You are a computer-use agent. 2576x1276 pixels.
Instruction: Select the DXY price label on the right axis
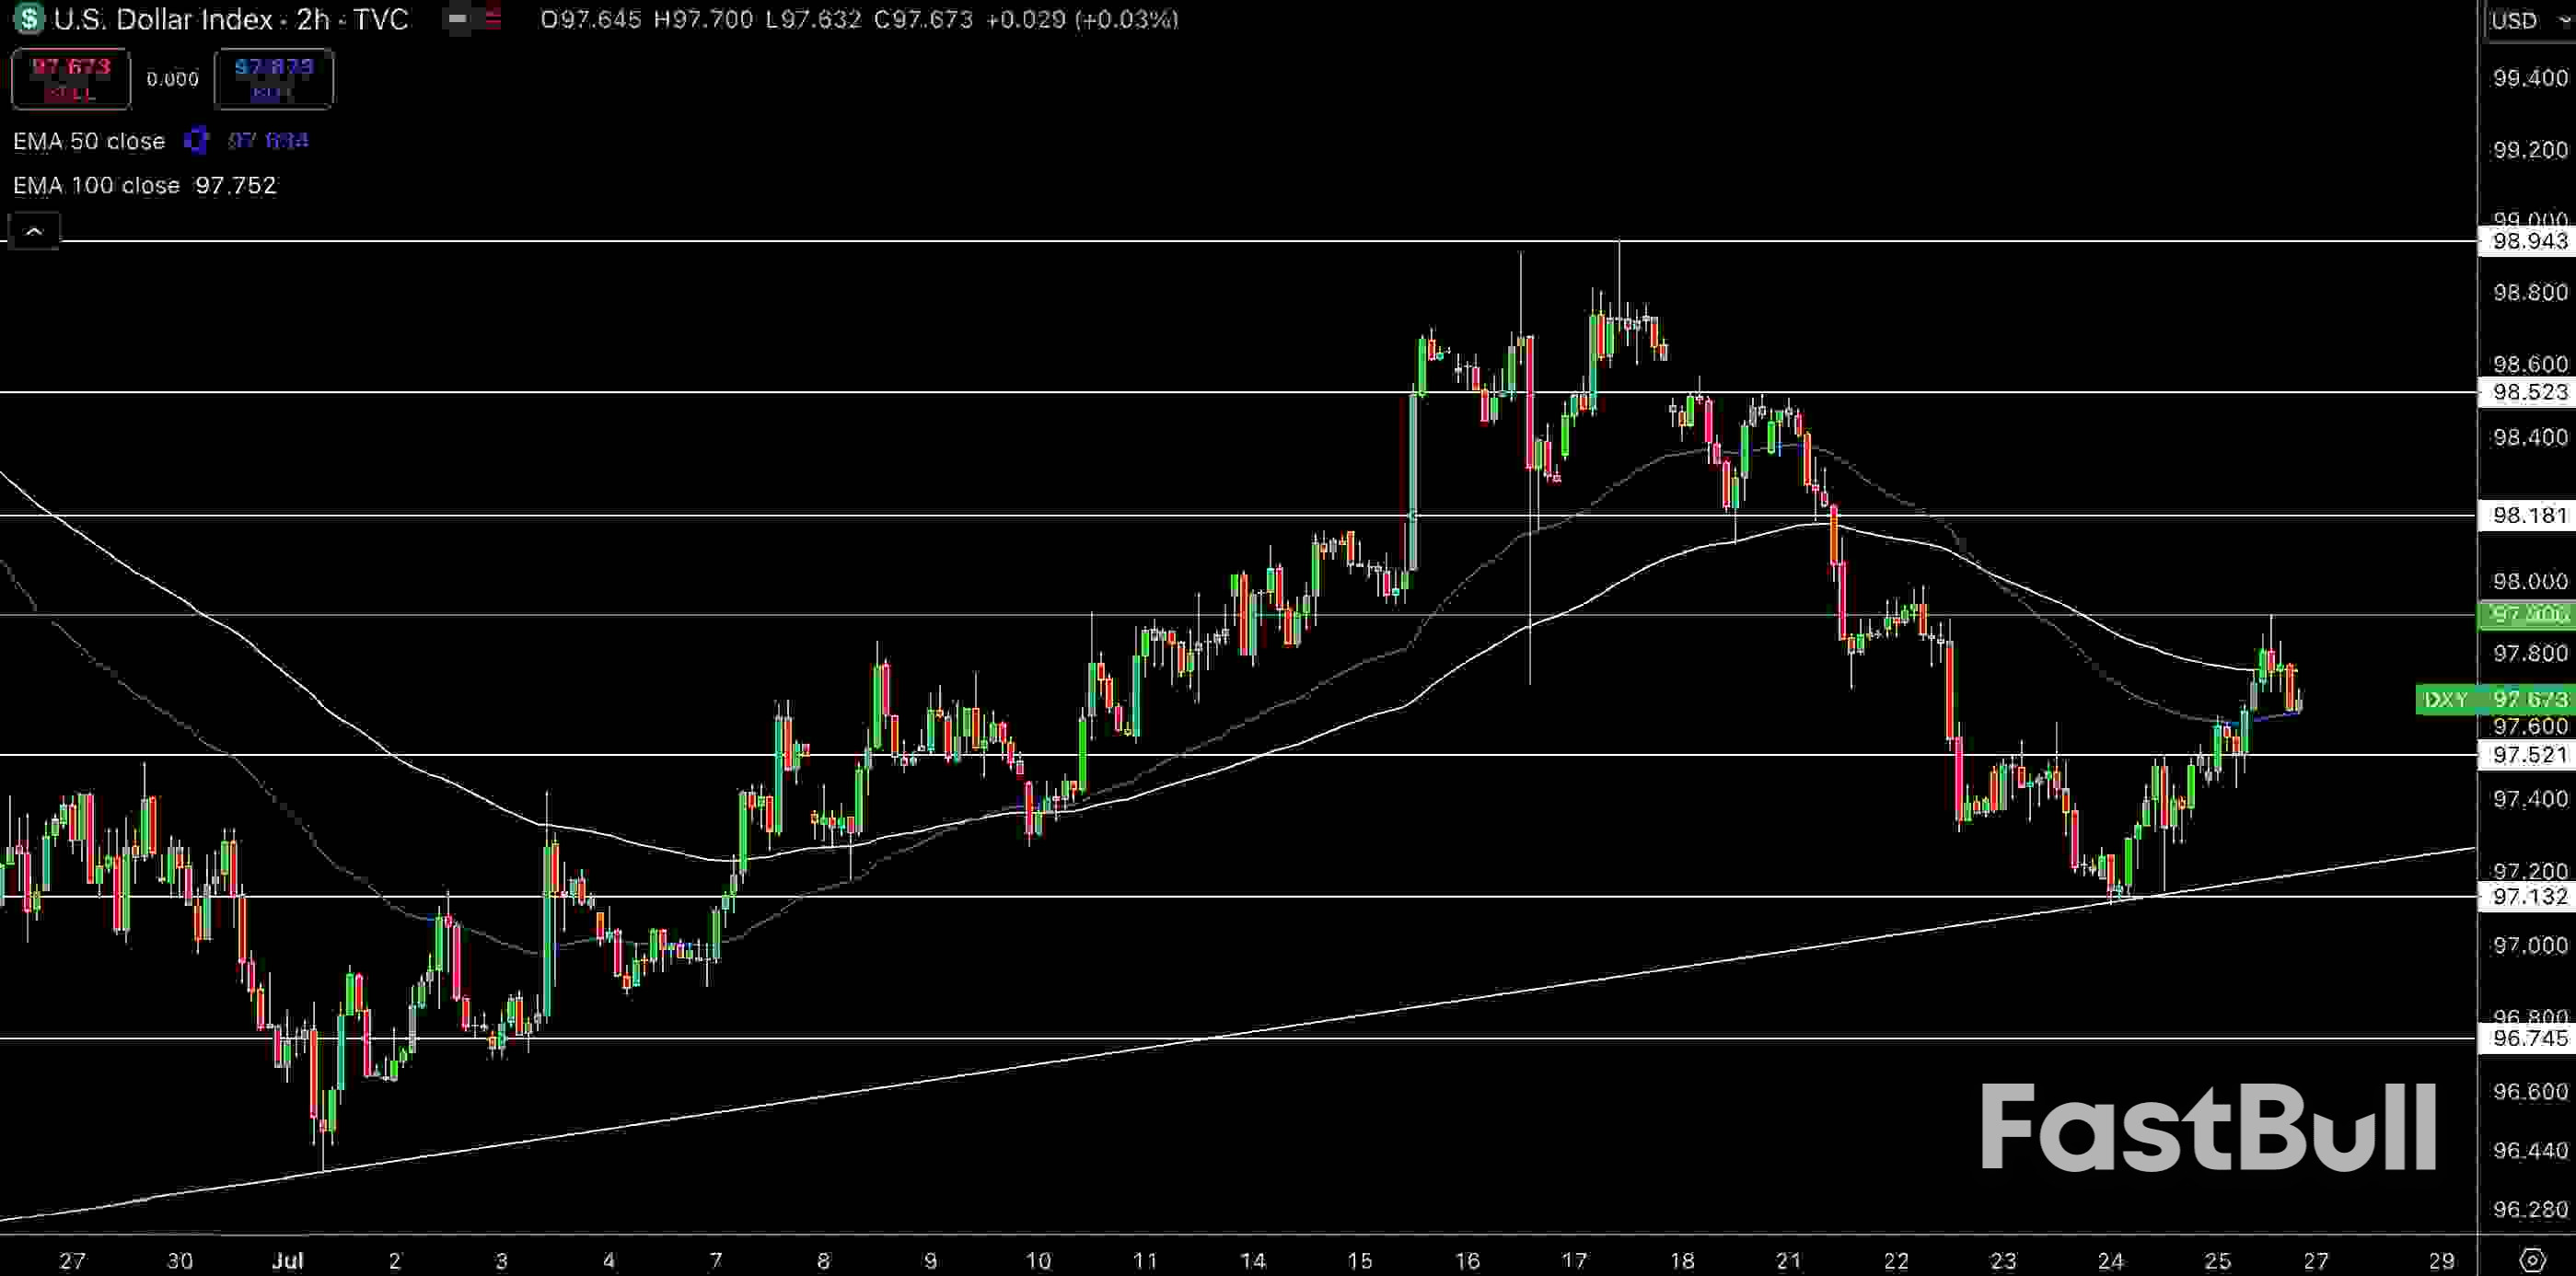pos(2496,700)
